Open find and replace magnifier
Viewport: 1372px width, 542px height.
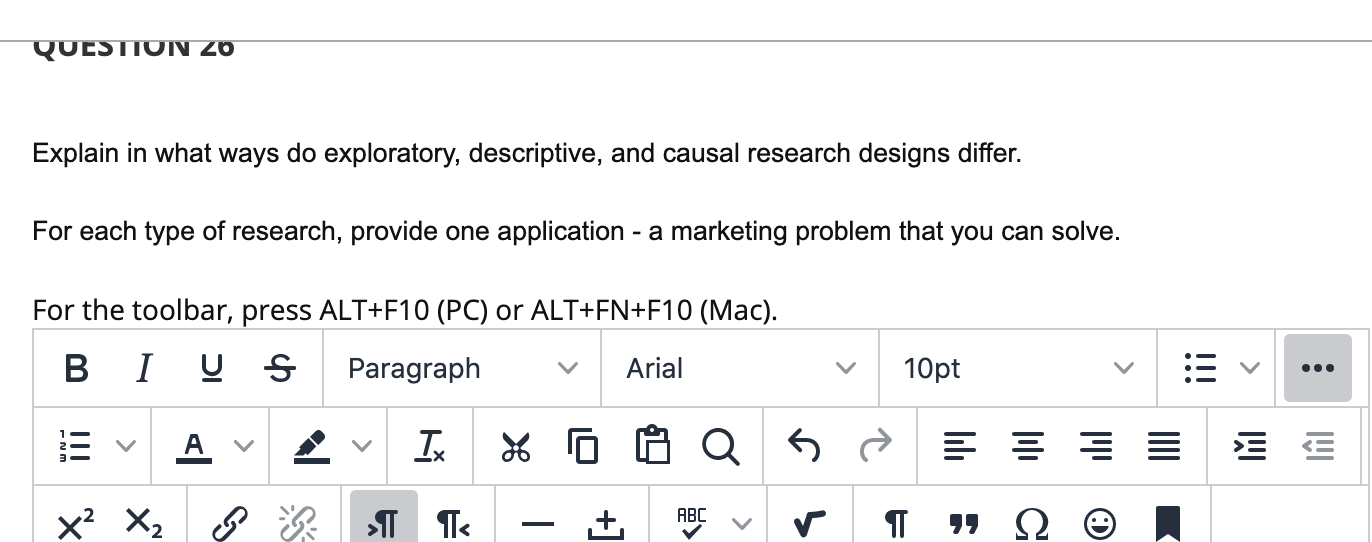[x=720, y=447]
